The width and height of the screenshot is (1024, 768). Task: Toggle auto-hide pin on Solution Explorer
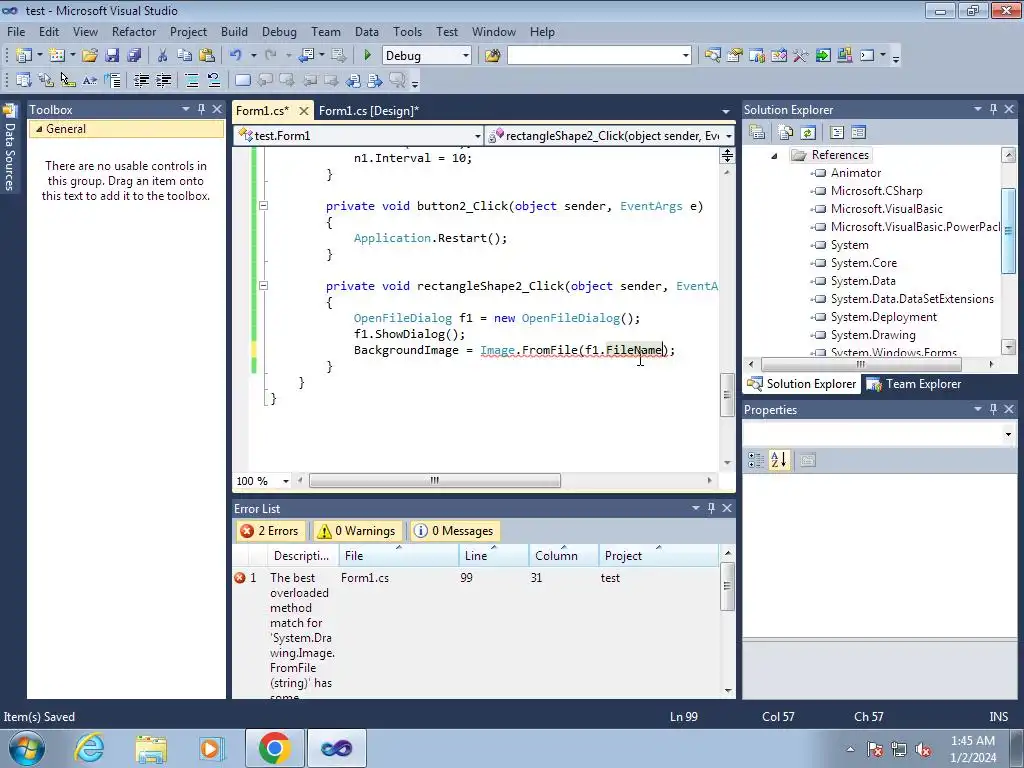click(x=993, y=109)
